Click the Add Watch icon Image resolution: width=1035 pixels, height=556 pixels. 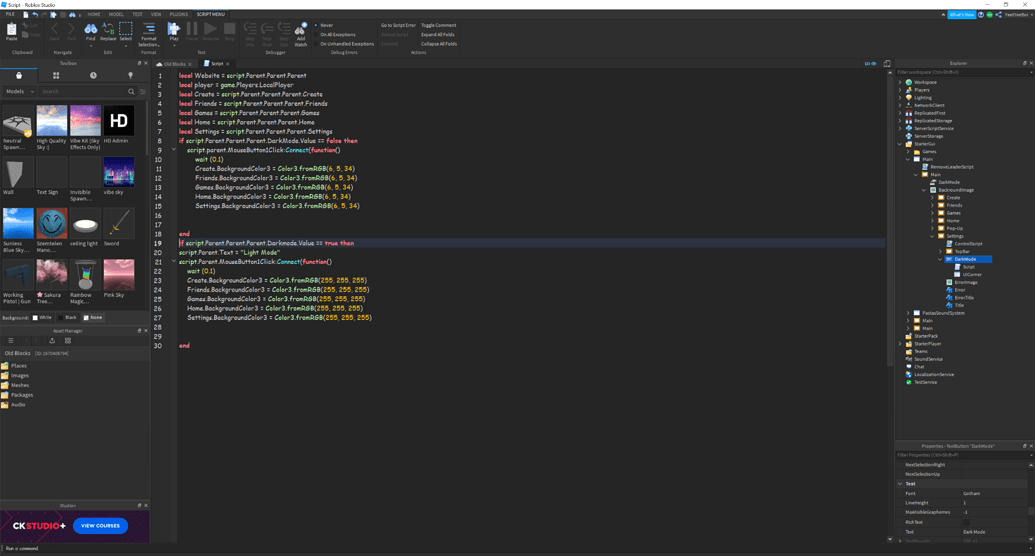tap(300, 29)
